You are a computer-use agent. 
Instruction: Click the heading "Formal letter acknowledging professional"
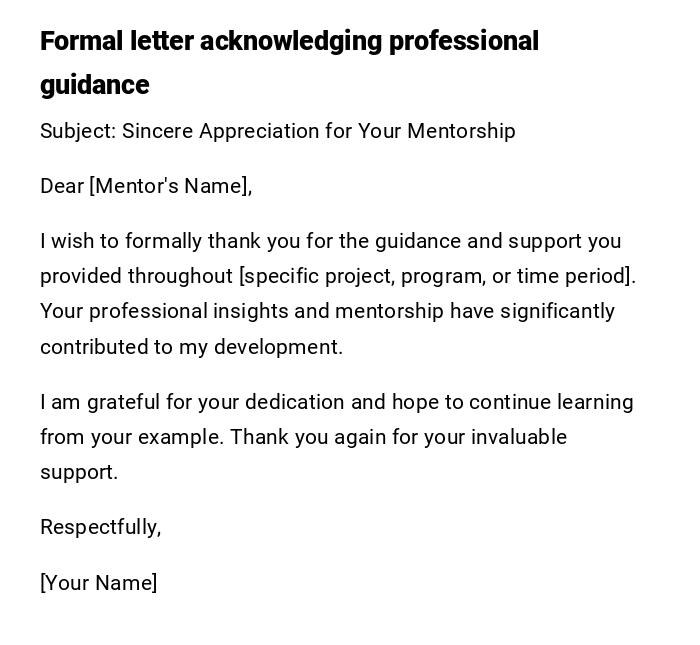(289, 42)
